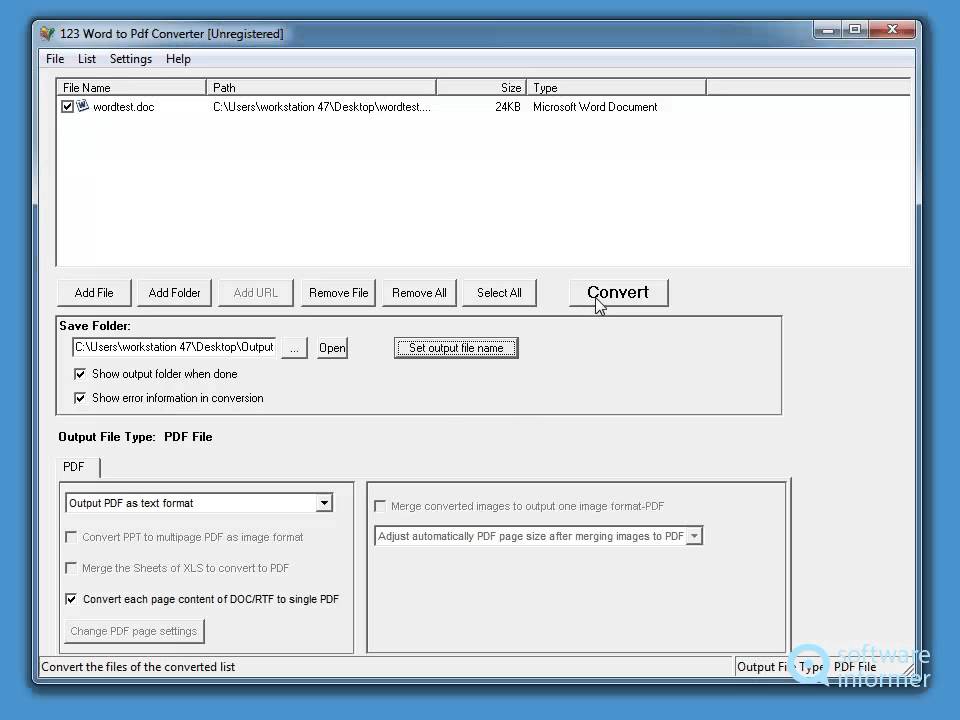Select the wordtest.doc file name
The width and height of the screenshot is (960, 720).
[x=123, y=107]
